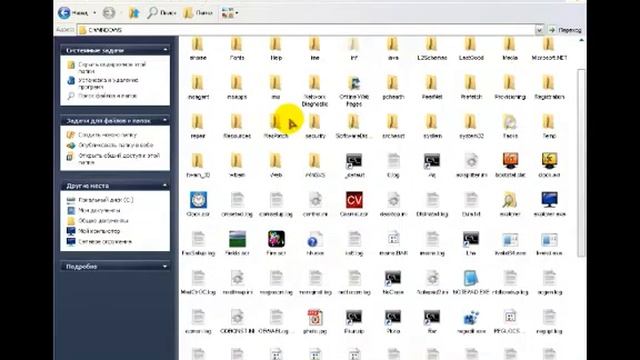Open the Back history dropdown arrow
Screen dimensions: 640x360
click(x=95, y=13)
